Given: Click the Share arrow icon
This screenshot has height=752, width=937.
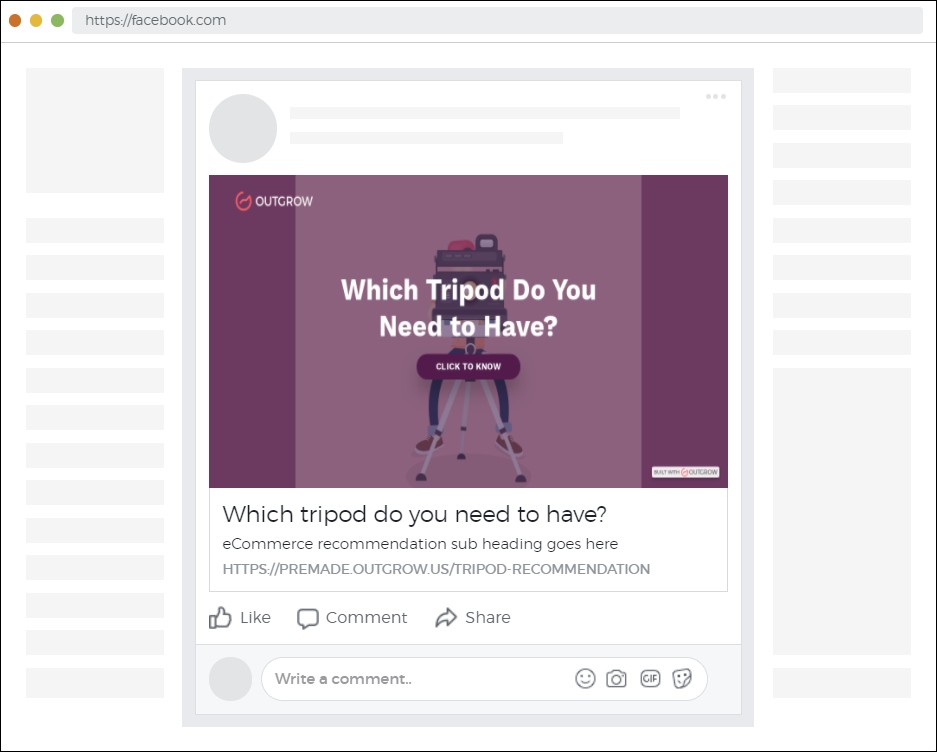Looking at the screenshot, I should [x=446, y=618].
